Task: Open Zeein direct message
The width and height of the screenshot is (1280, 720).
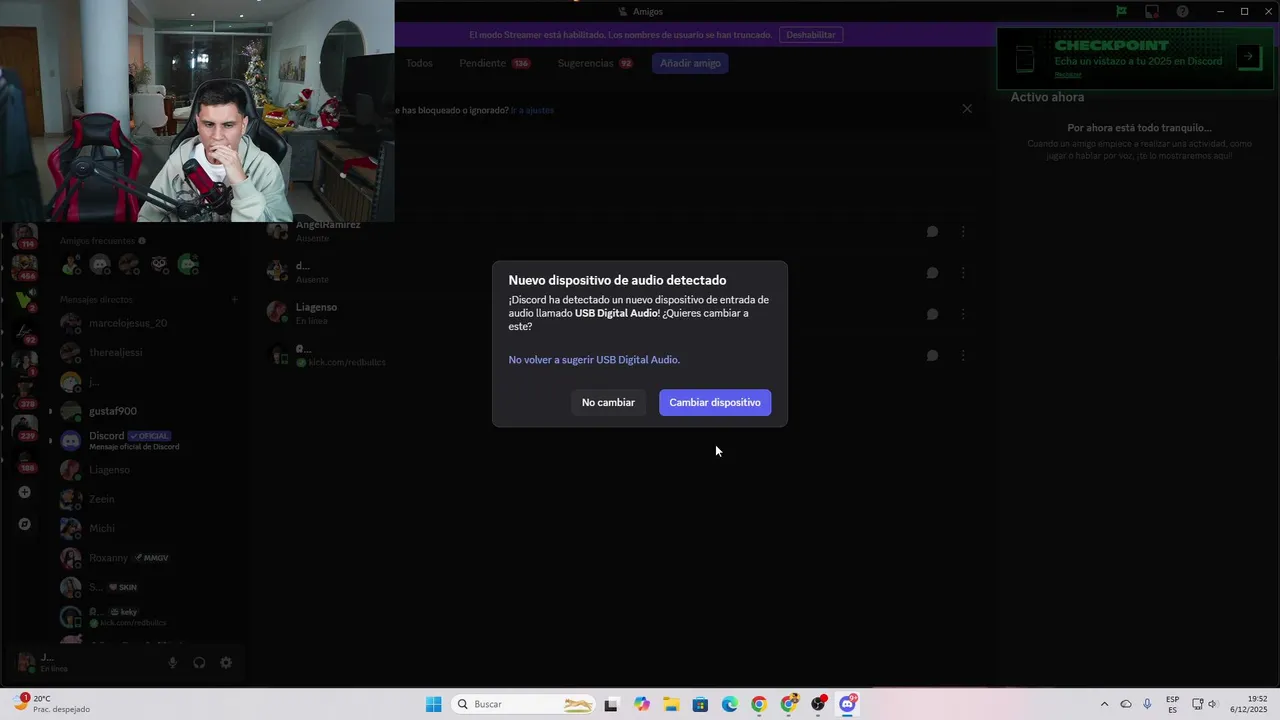Action: point(148,499)
